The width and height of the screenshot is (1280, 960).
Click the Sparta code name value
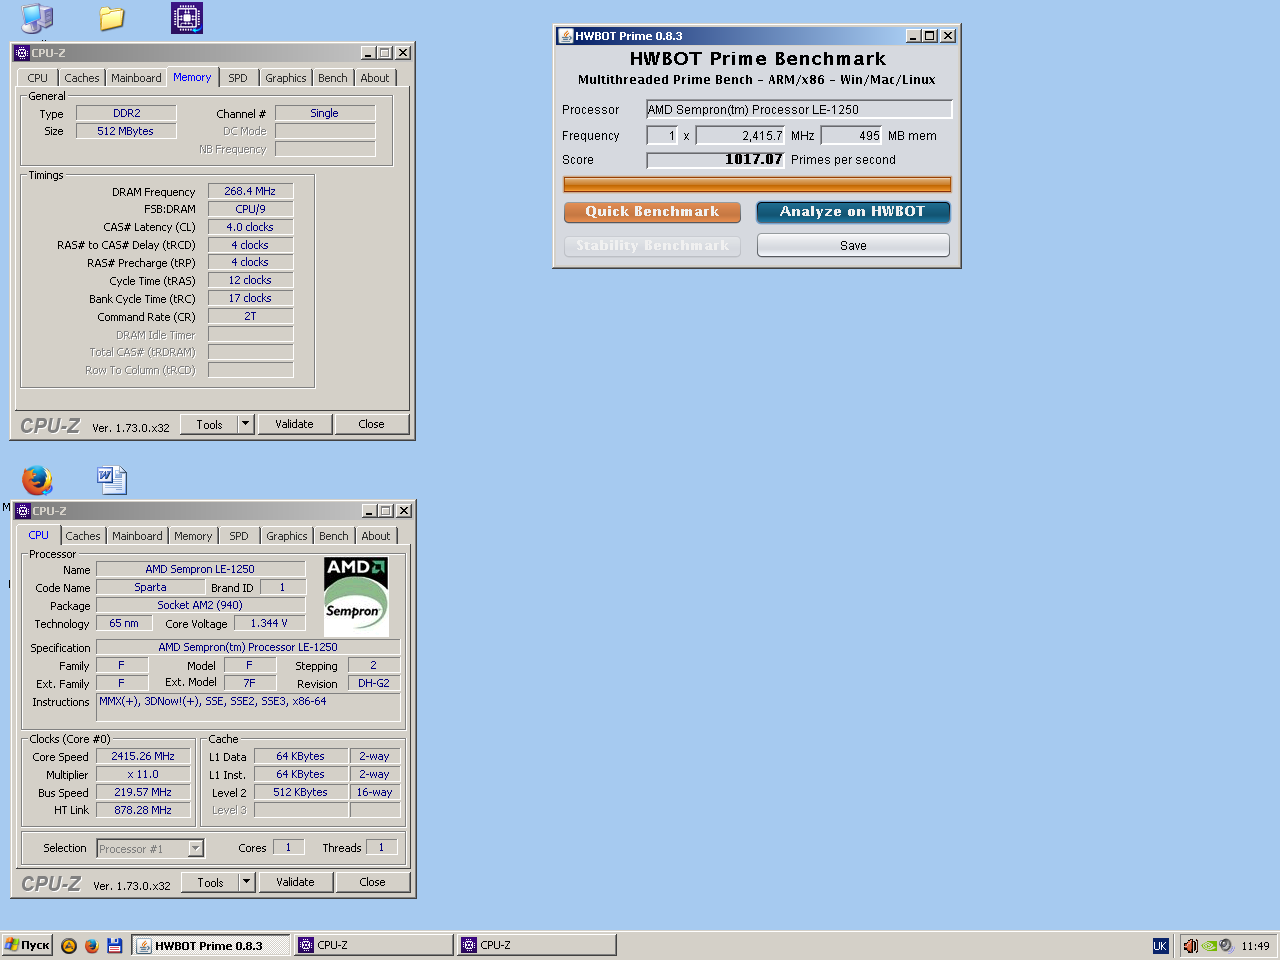(x=150, y=587)
